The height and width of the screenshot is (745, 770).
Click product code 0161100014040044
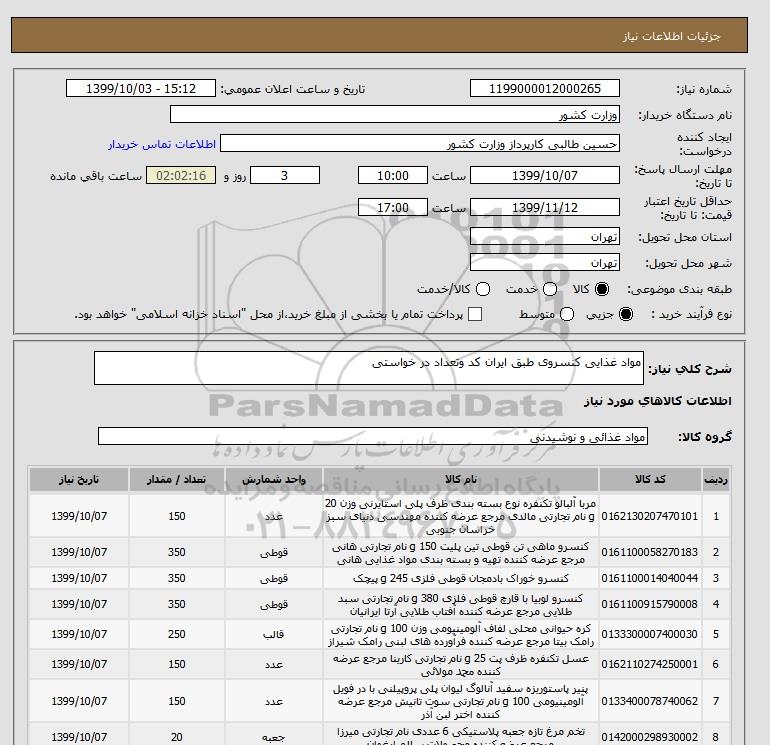point(650,578)
